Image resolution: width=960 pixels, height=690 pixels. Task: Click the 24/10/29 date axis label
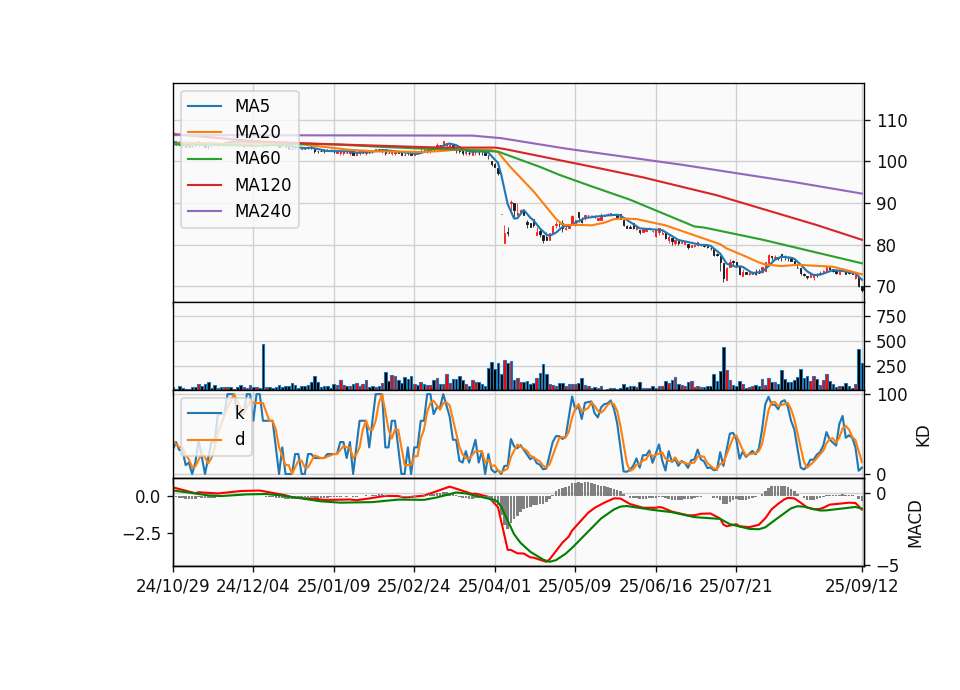click(x=173, y=587)
